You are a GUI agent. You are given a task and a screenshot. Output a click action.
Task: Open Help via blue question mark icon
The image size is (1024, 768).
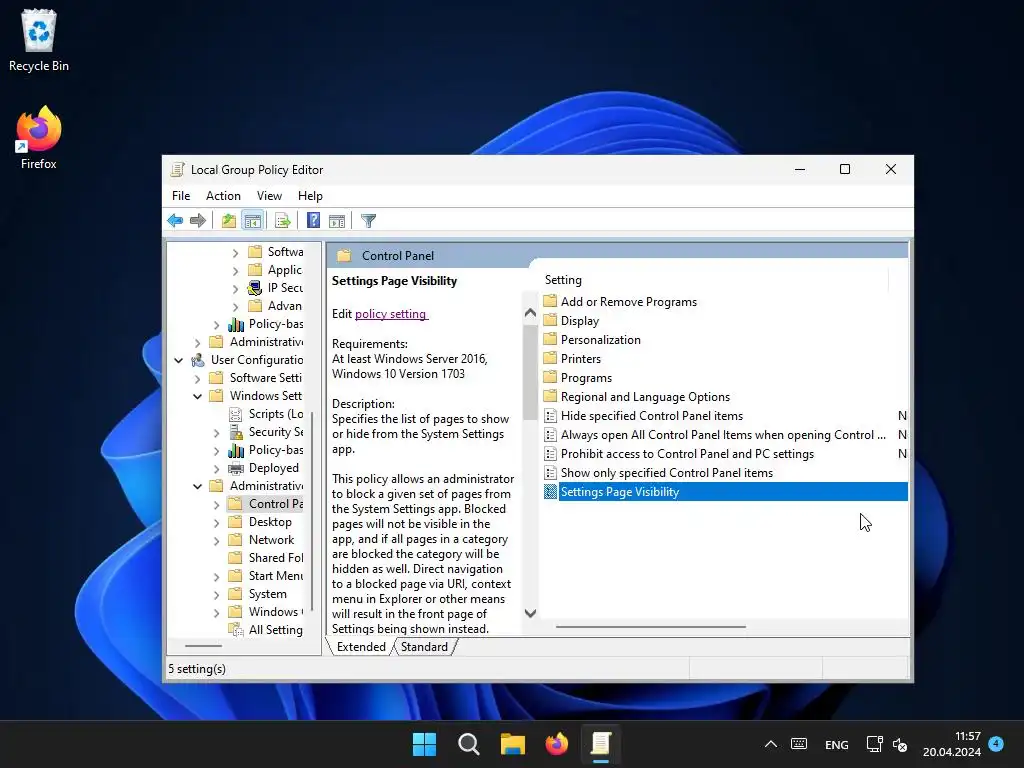pyautogui.click(x=313, y=221)
